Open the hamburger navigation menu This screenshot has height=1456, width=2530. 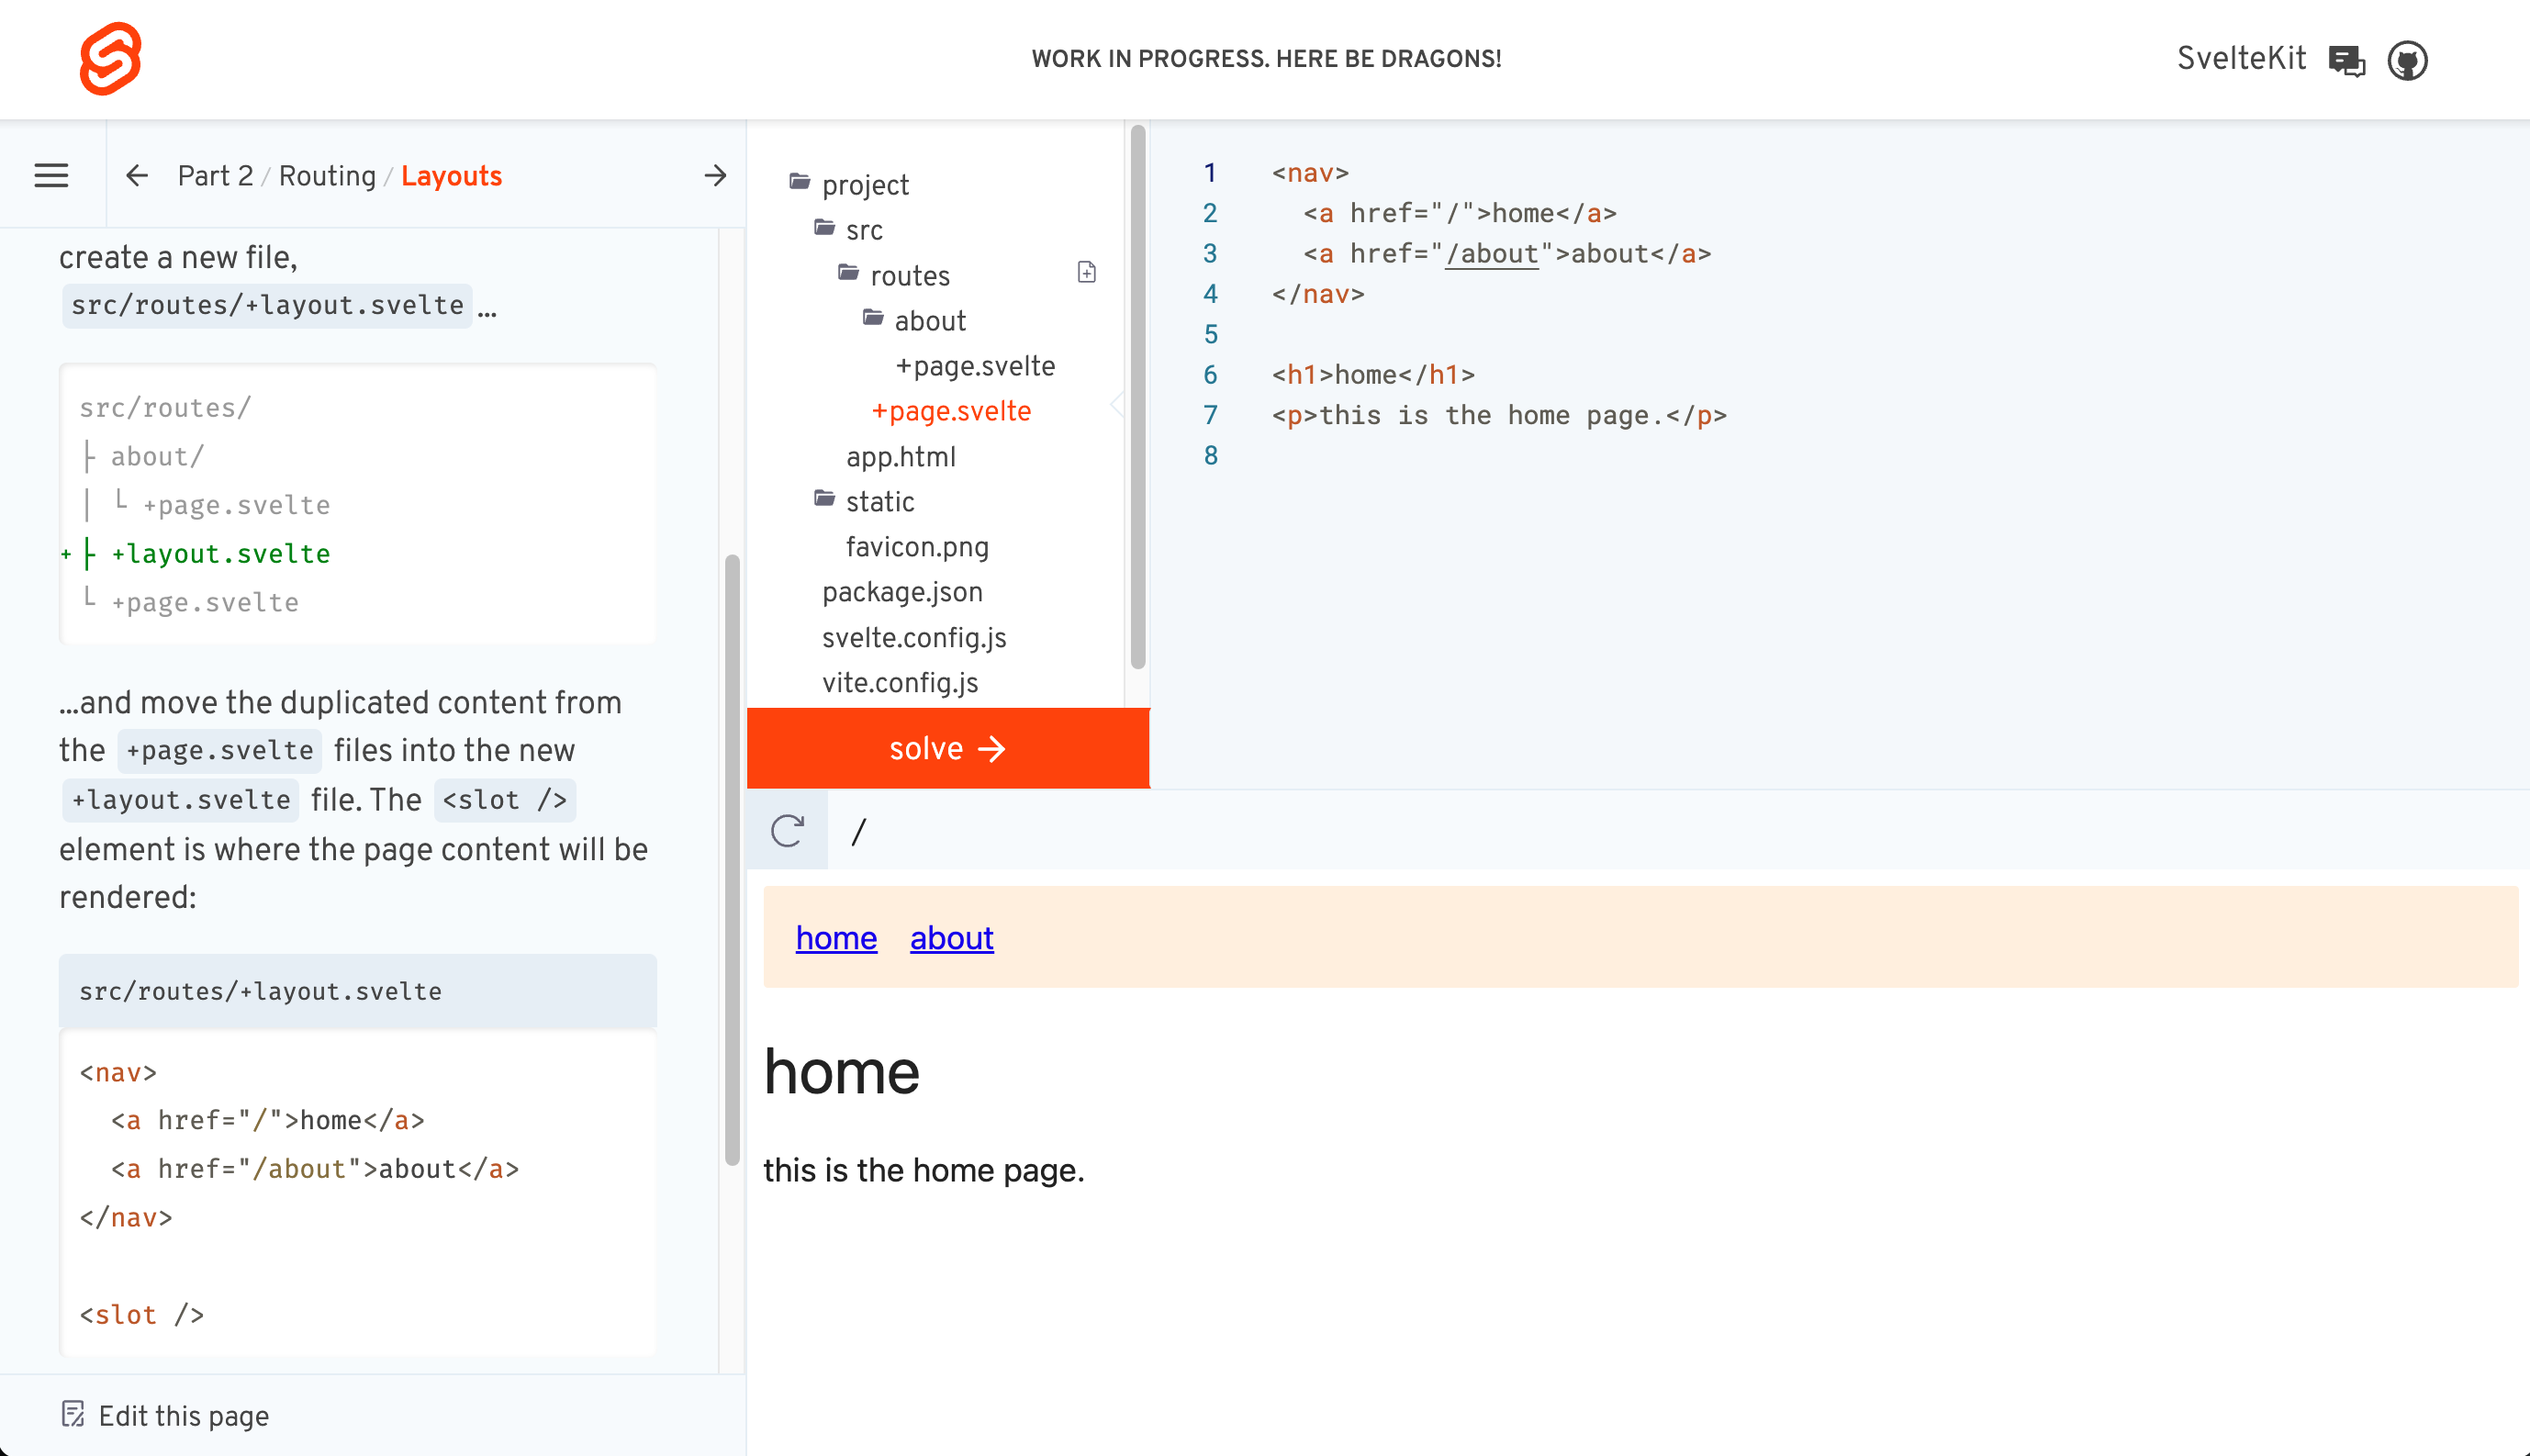(51, 175)
